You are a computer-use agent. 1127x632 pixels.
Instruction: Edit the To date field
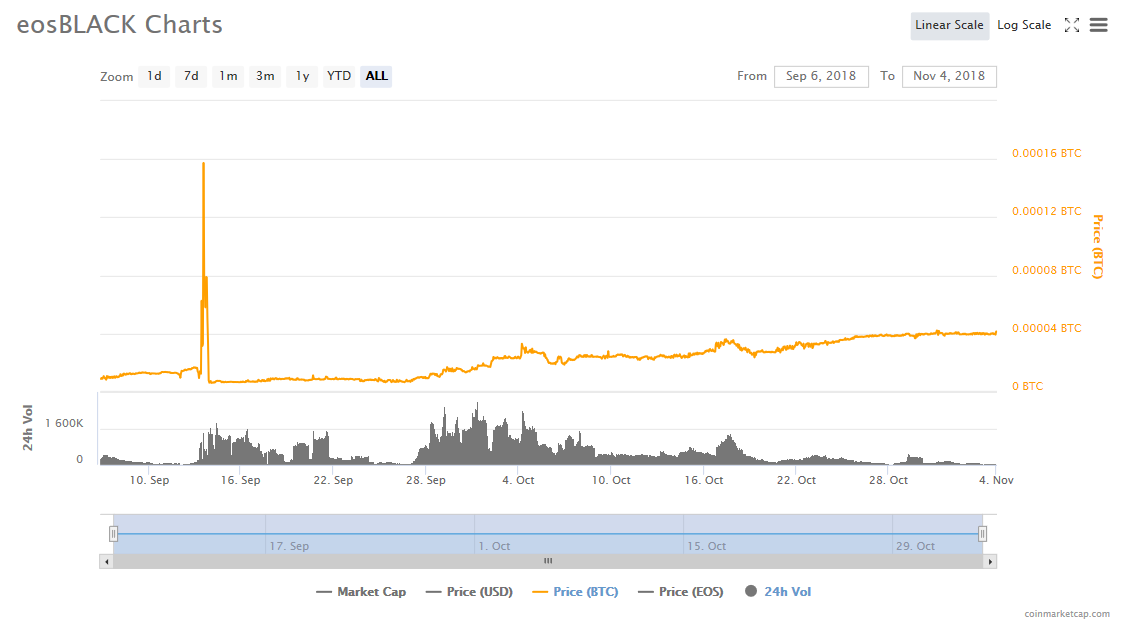(949, 76)
